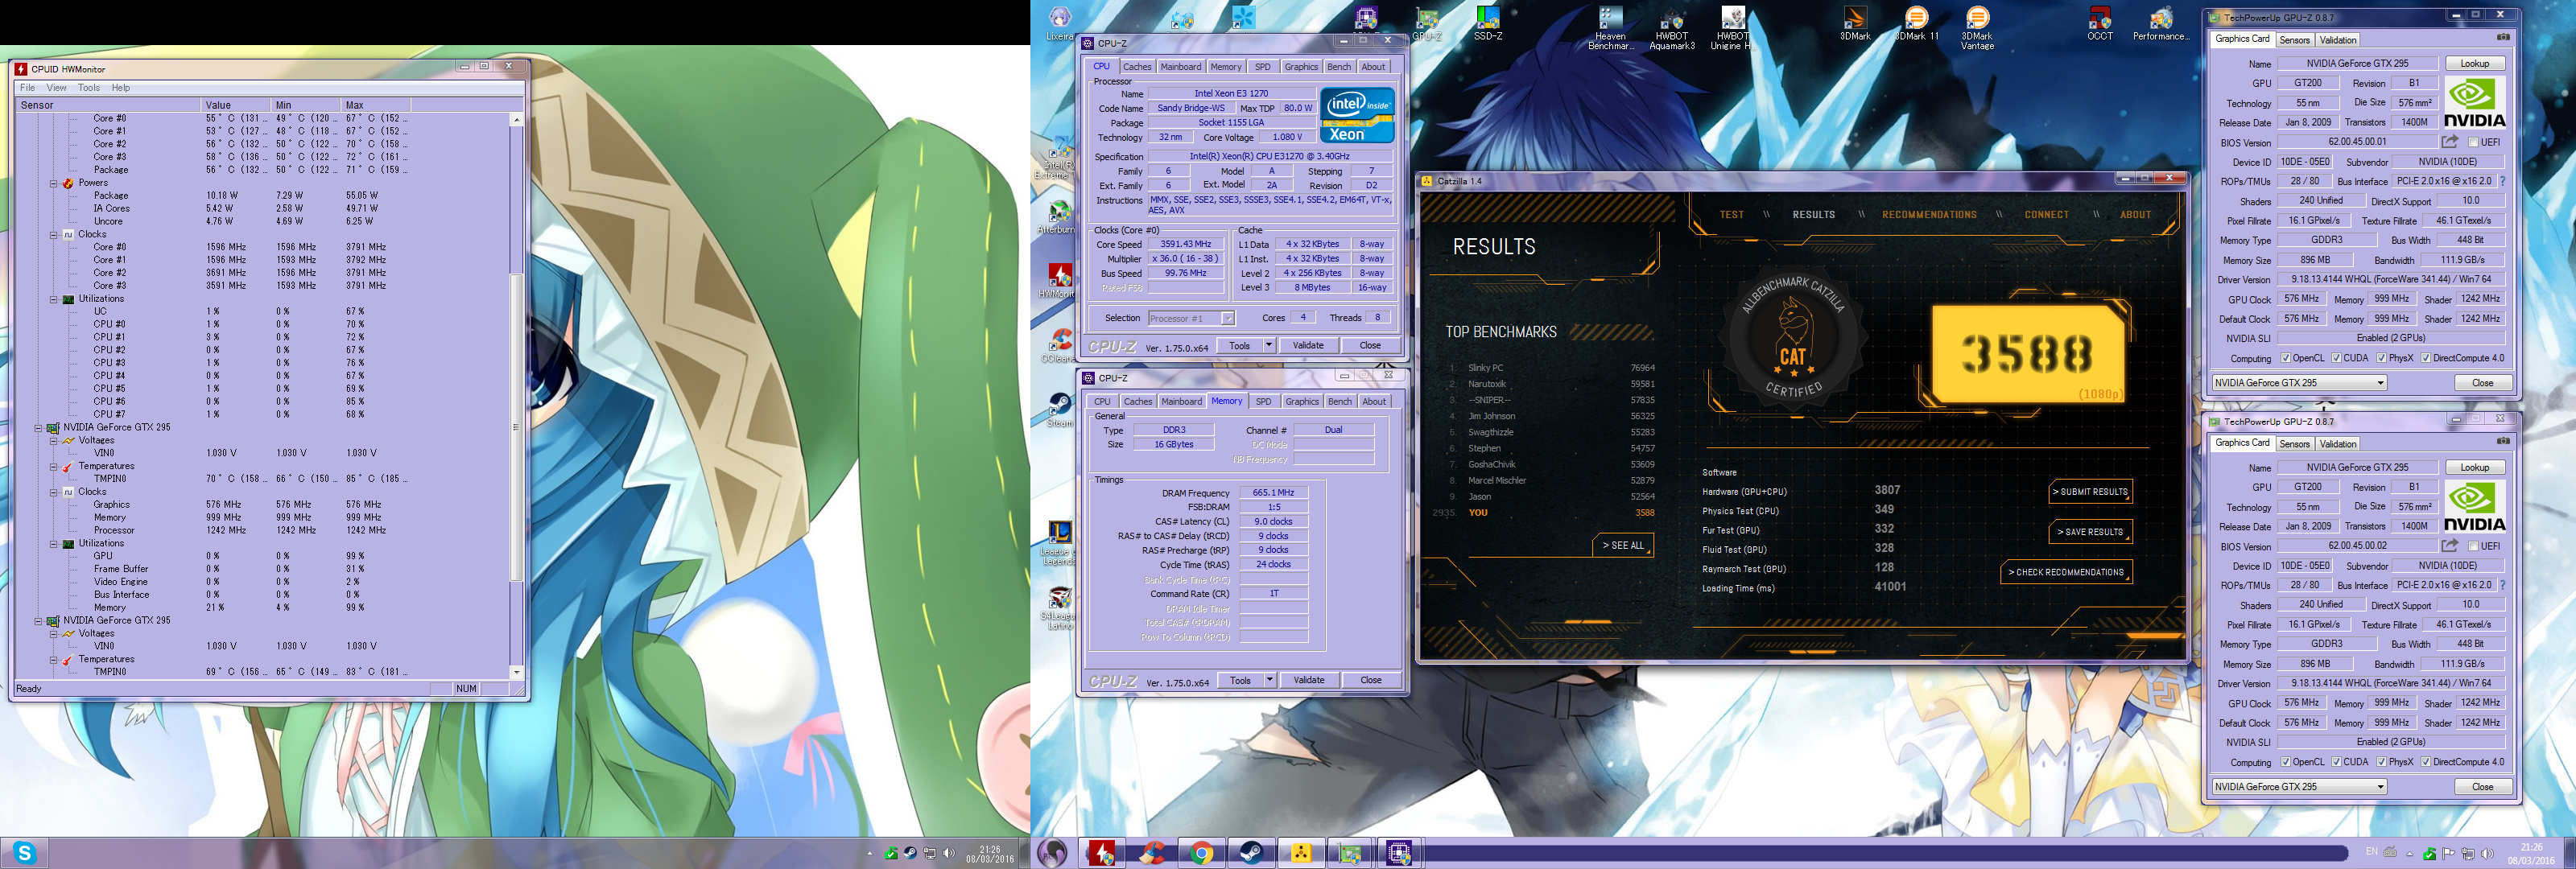2576x869 pixels.
Task: Toggle the PhysX checkbox in top GPU-Z
Action: point(2381,358)
